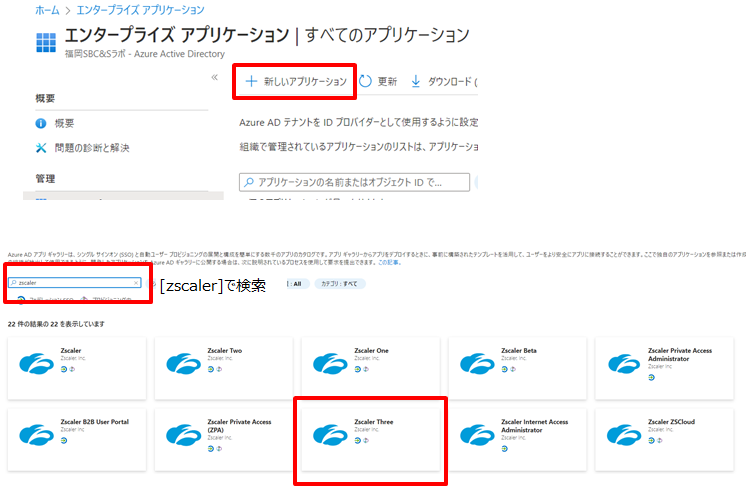Open the ': All' filter pill
746x486 pixels.
pyautogui.click(x=296, y=284)
